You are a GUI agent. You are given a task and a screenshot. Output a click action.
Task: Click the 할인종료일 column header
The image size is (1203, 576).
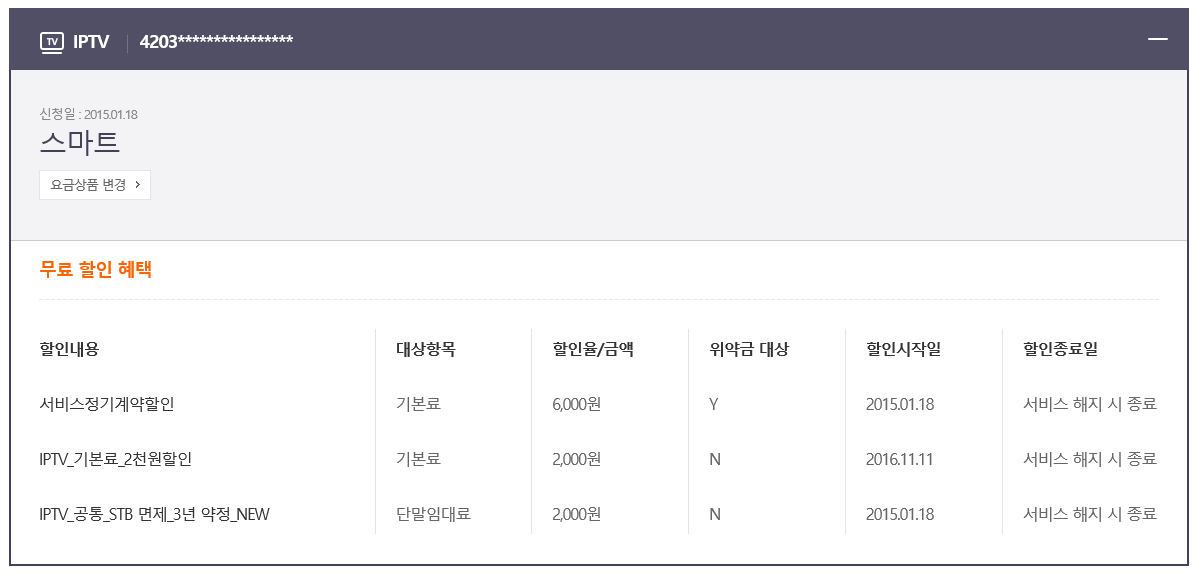pyautogui.click(x=1060, y=350)
